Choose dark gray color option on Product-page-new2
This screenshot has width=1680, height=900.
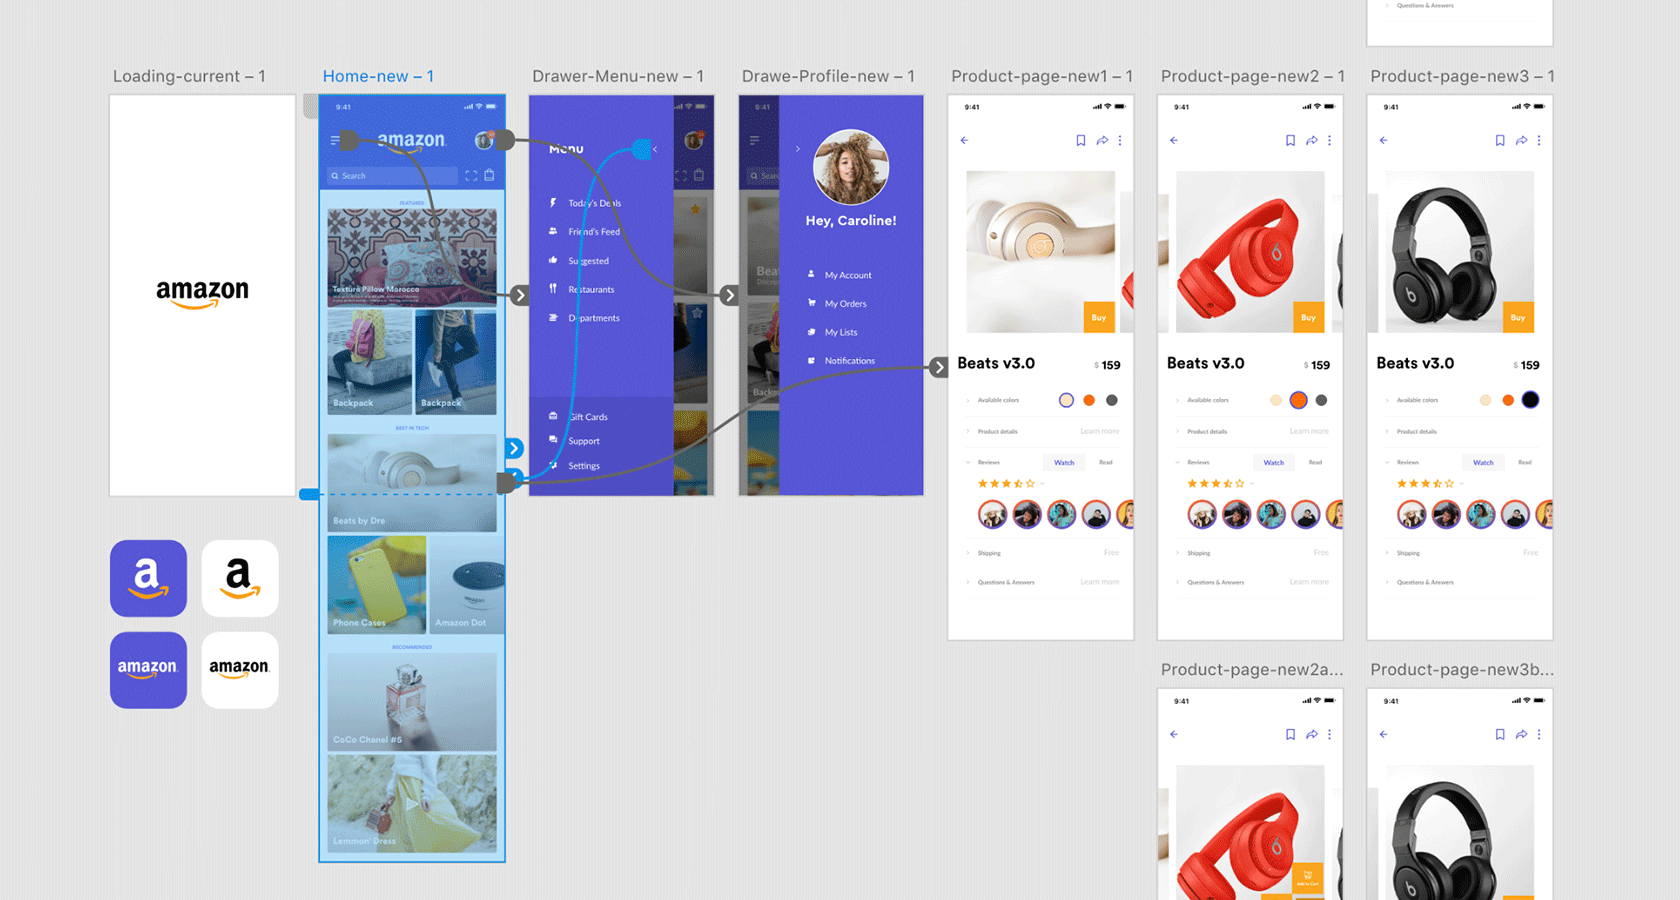pos(1321,400)
